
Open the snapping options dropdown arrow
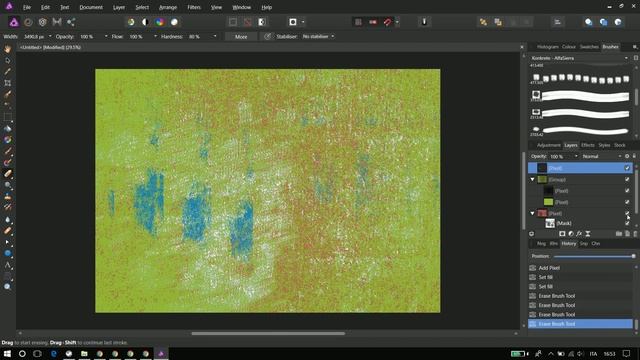pos(397,22)
